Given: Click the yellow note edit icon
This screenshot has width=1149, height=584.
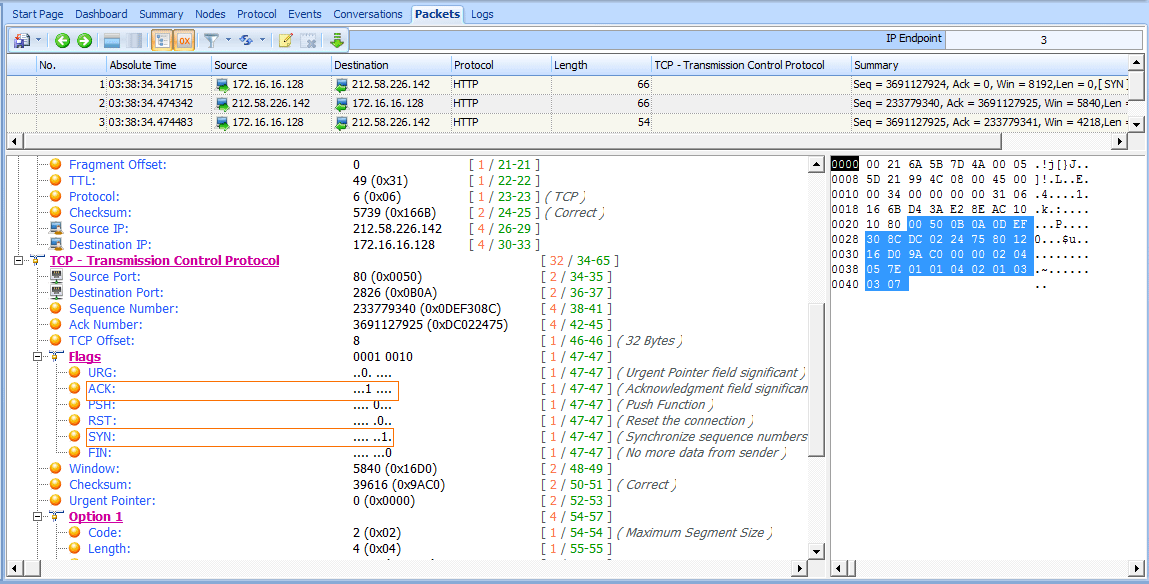Looking at the screenshot, I should (286, 41).
